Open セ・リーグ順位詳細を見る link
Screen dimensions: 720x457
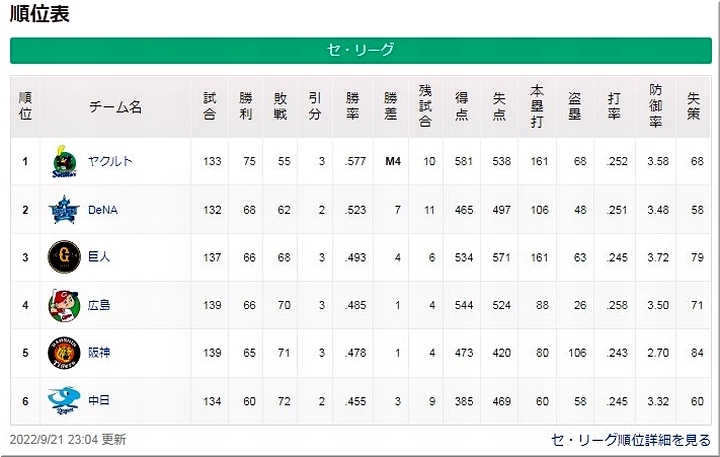point(631,440)
